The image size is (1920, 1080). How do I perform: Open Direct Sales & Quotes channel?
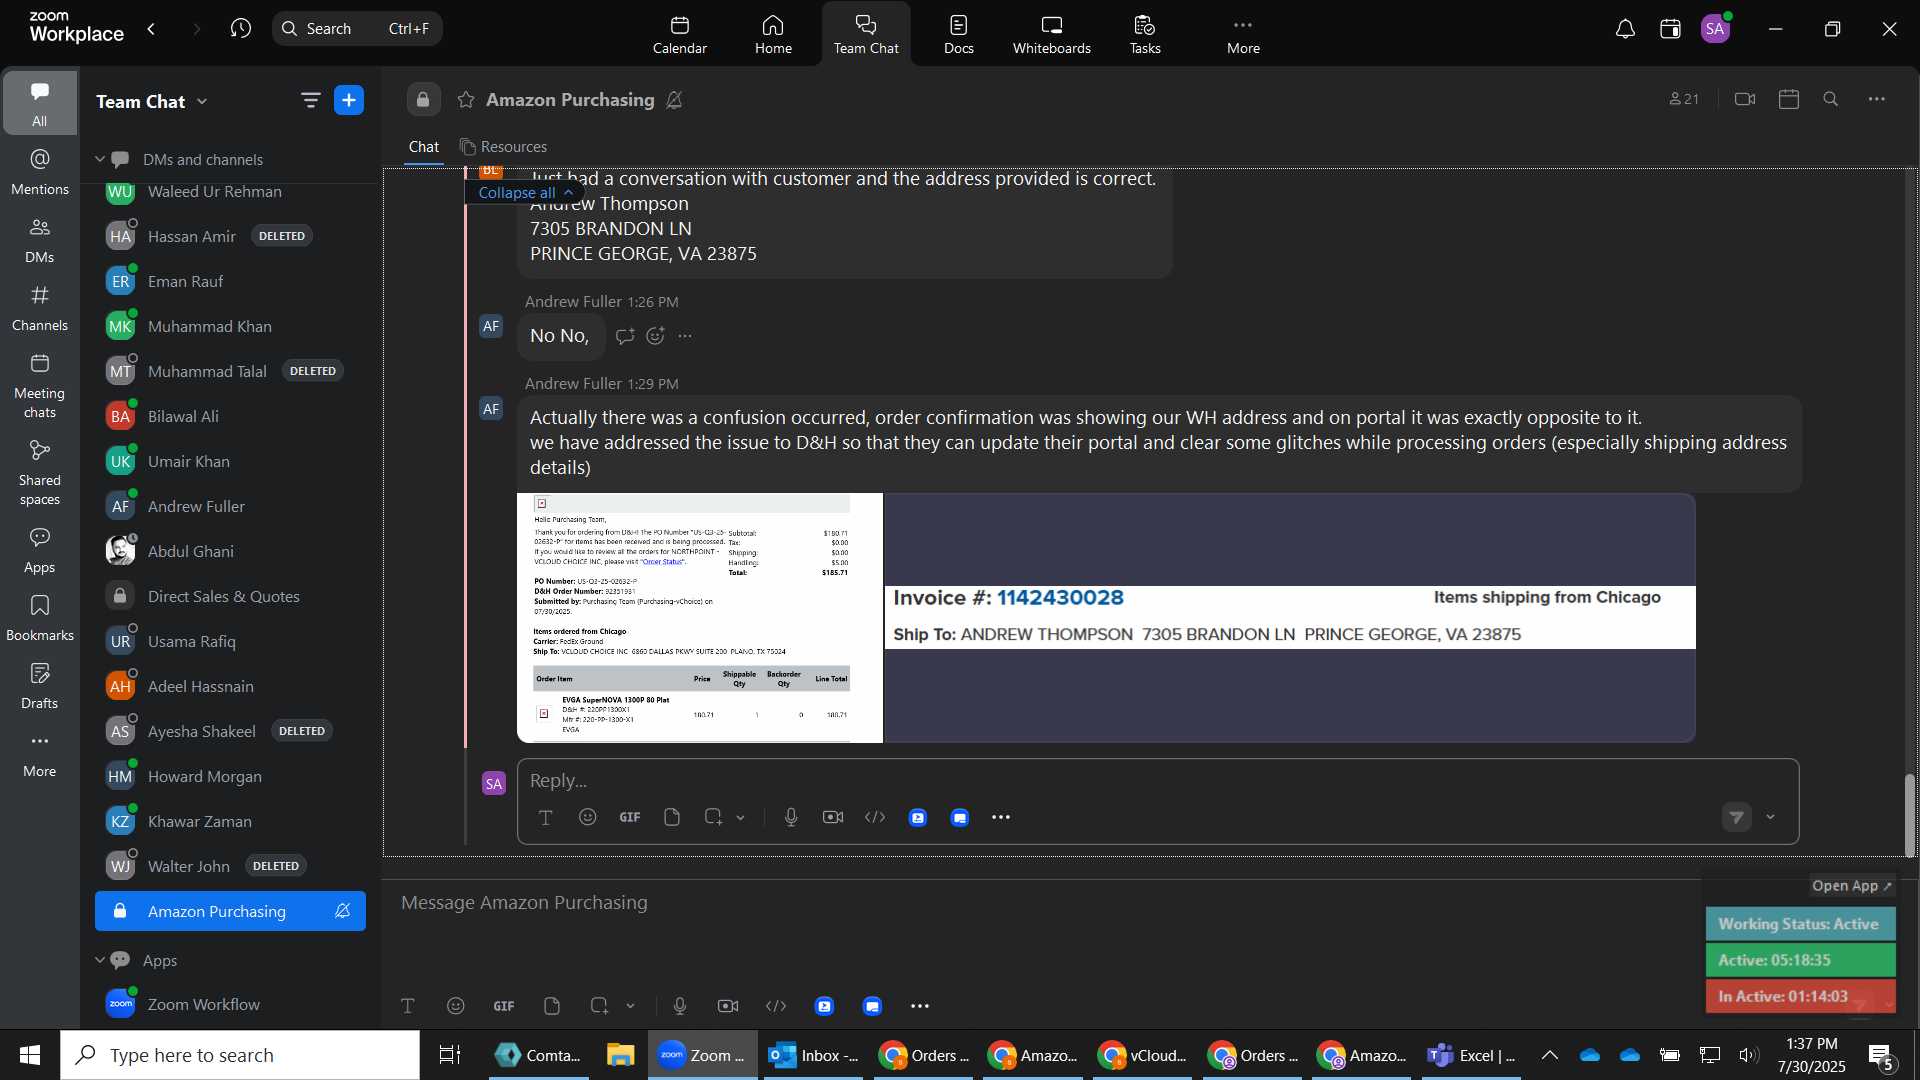(x=230, y=596)
